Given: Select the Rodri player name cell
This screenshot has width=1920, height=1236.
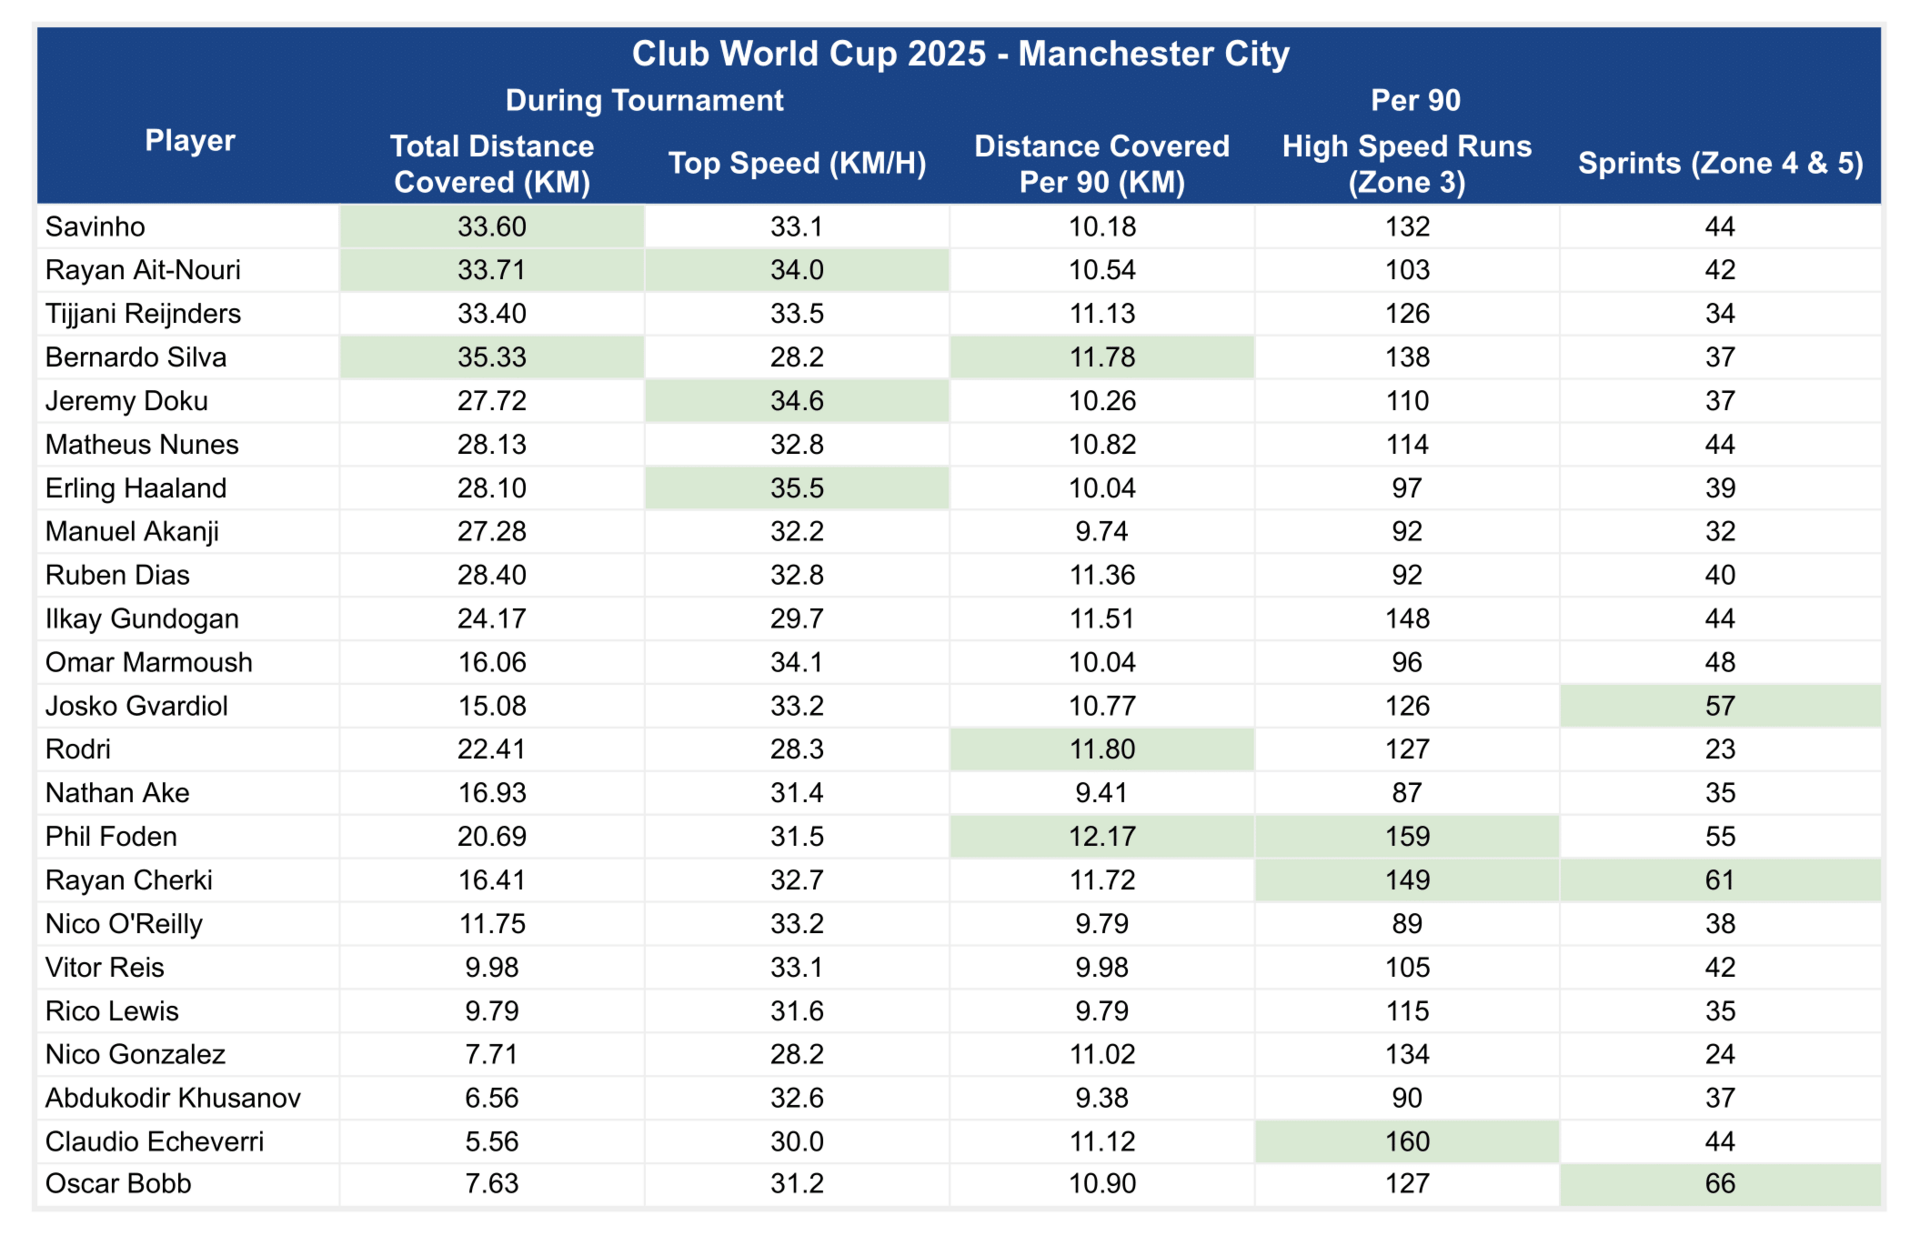Looking at the screenshot, I should click(189, 750).
